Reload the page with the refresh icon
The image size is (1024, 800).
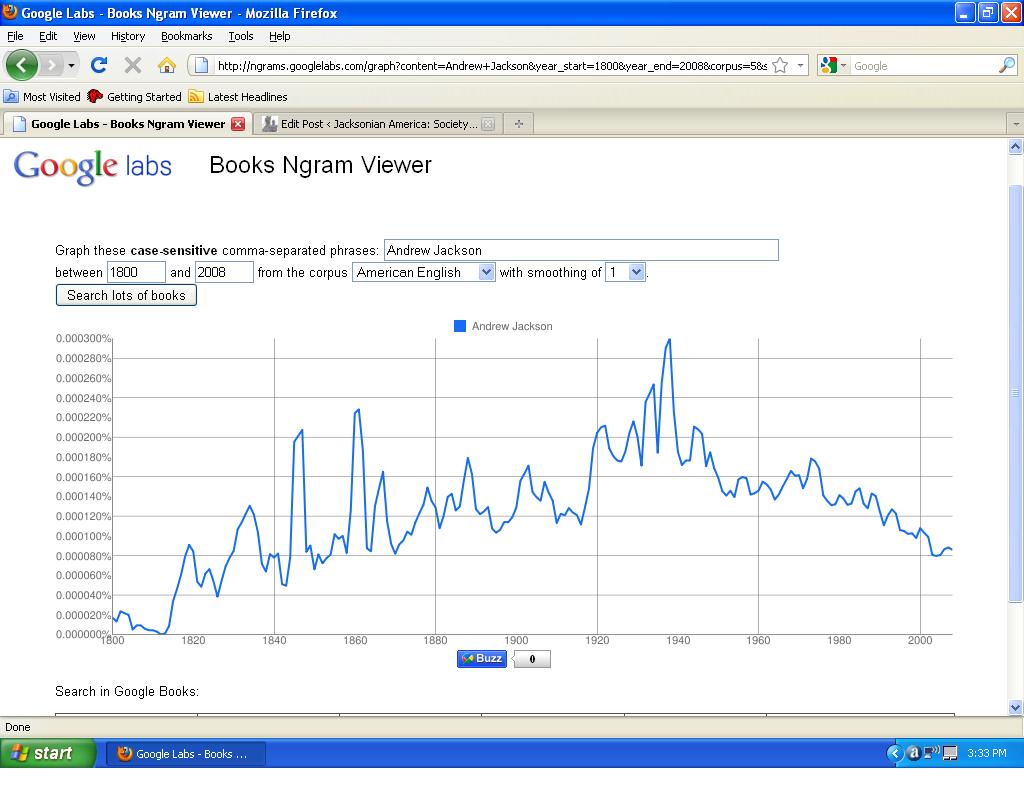pos(98,65)
